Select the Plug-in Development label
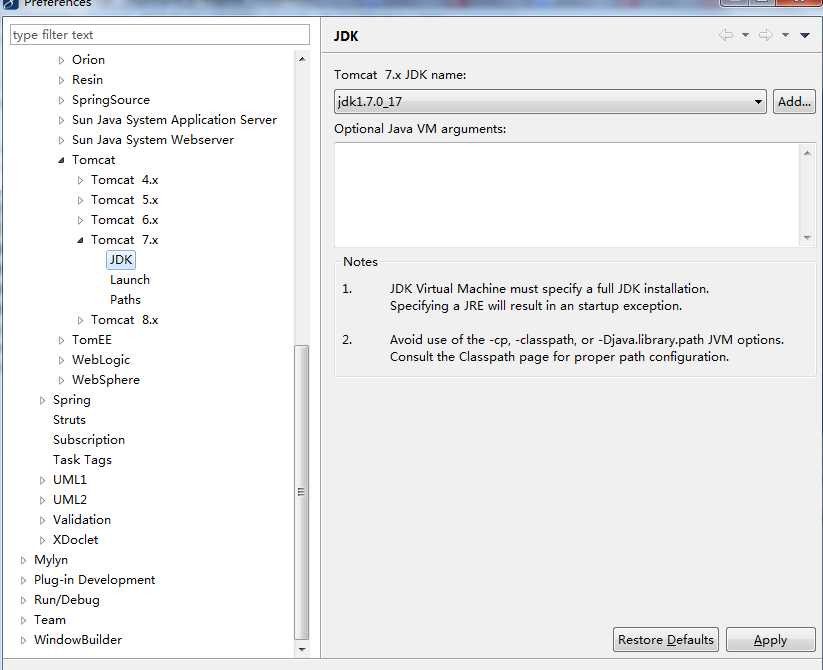 (94, 580)
